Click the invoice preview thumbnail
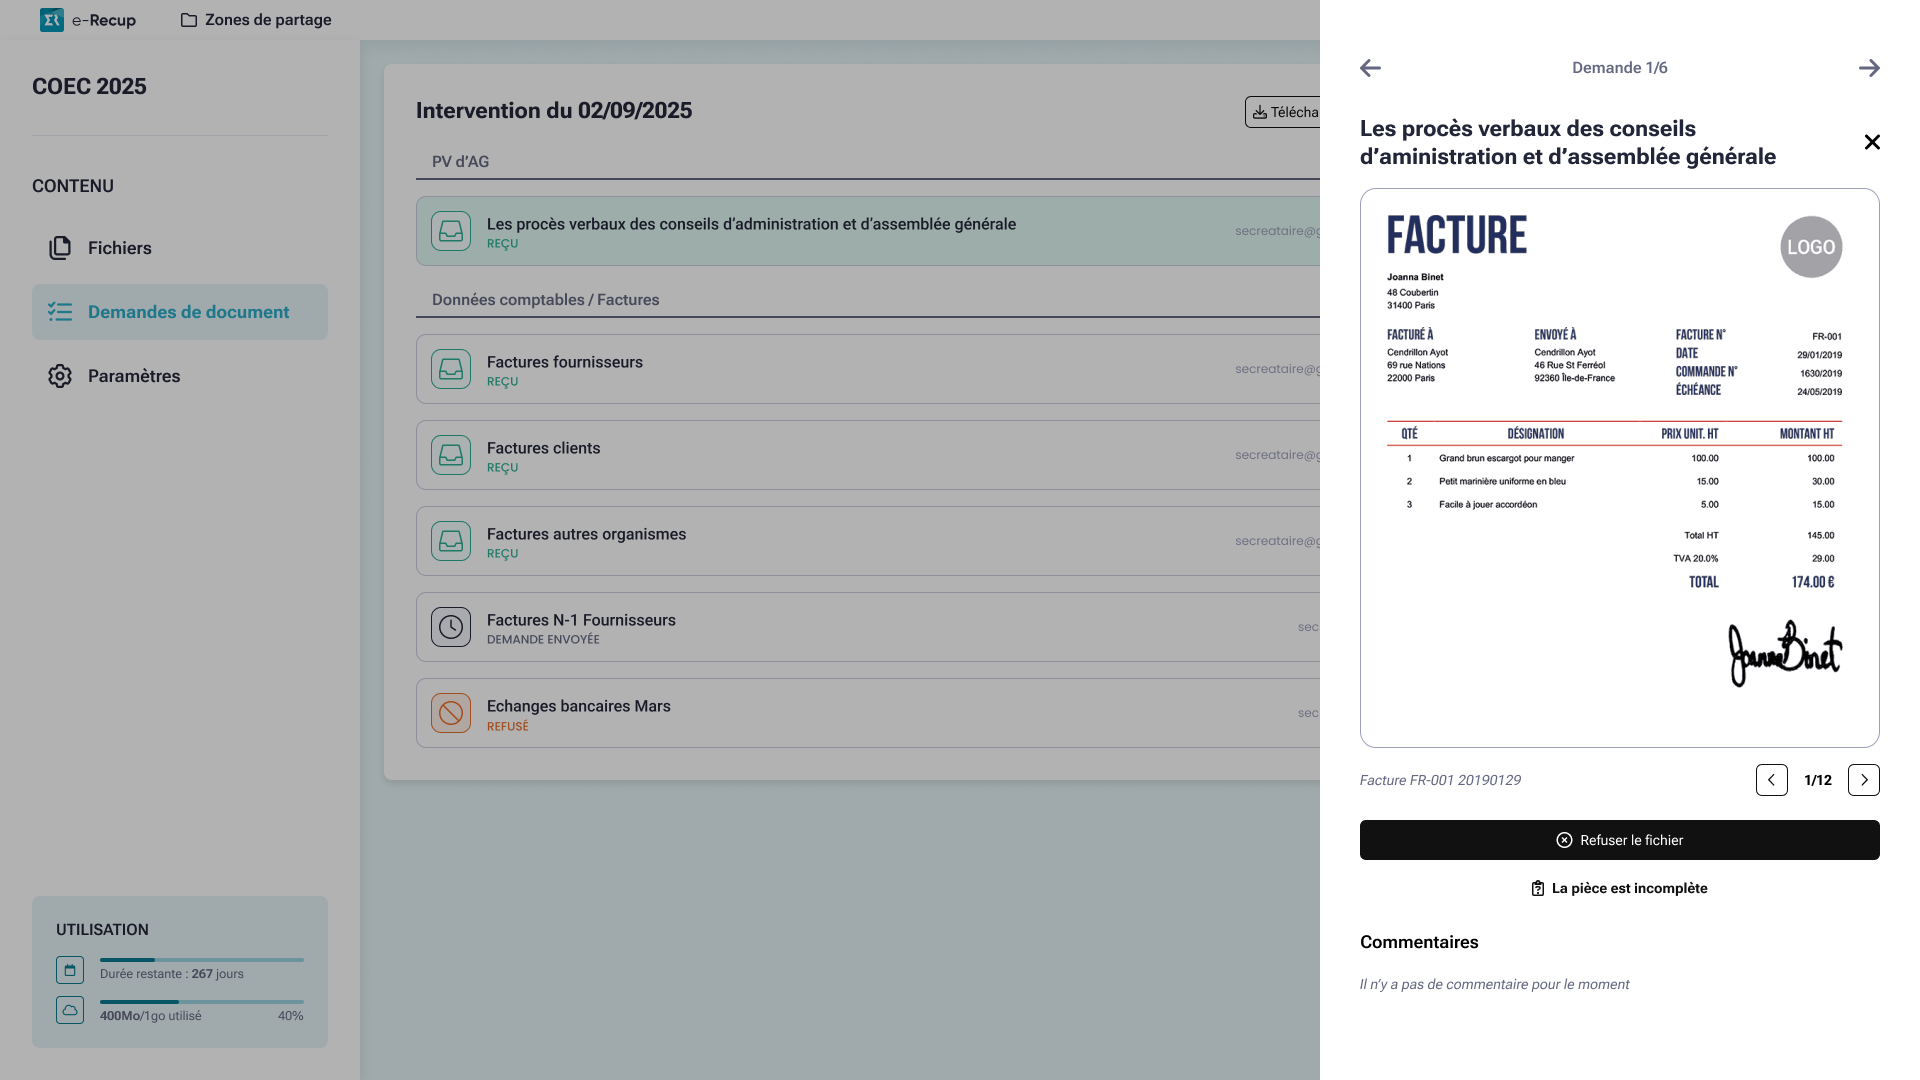The image size is (1920, 1080). pyautogui.click(x=1619, y=468)
